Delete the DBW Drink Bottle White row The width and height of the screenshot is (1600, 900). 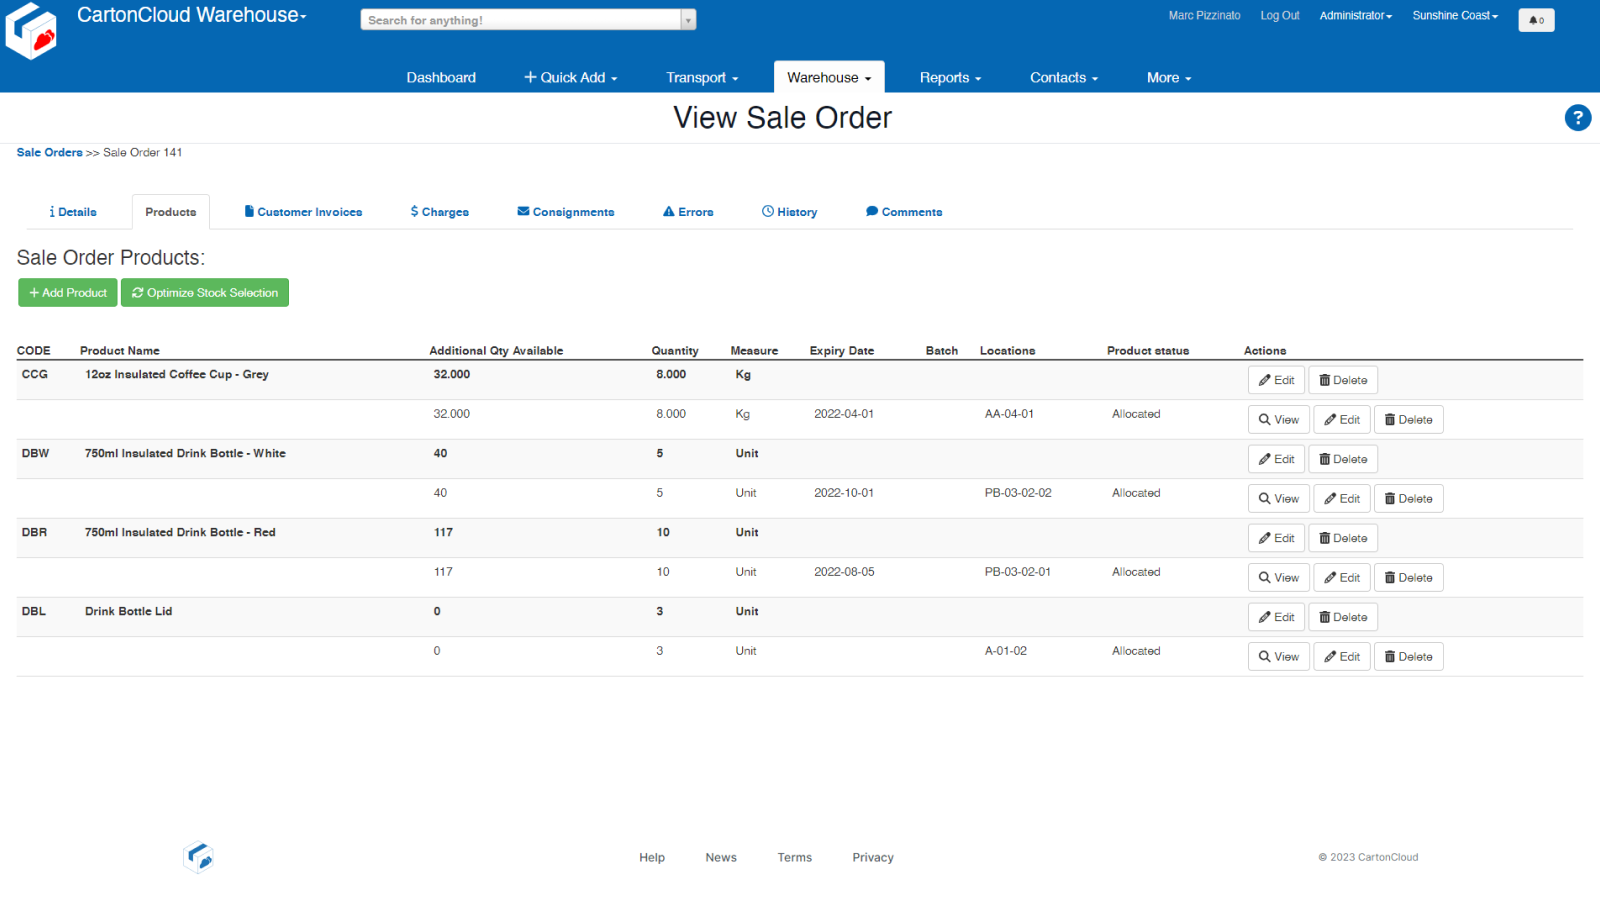pos(1343,459)
